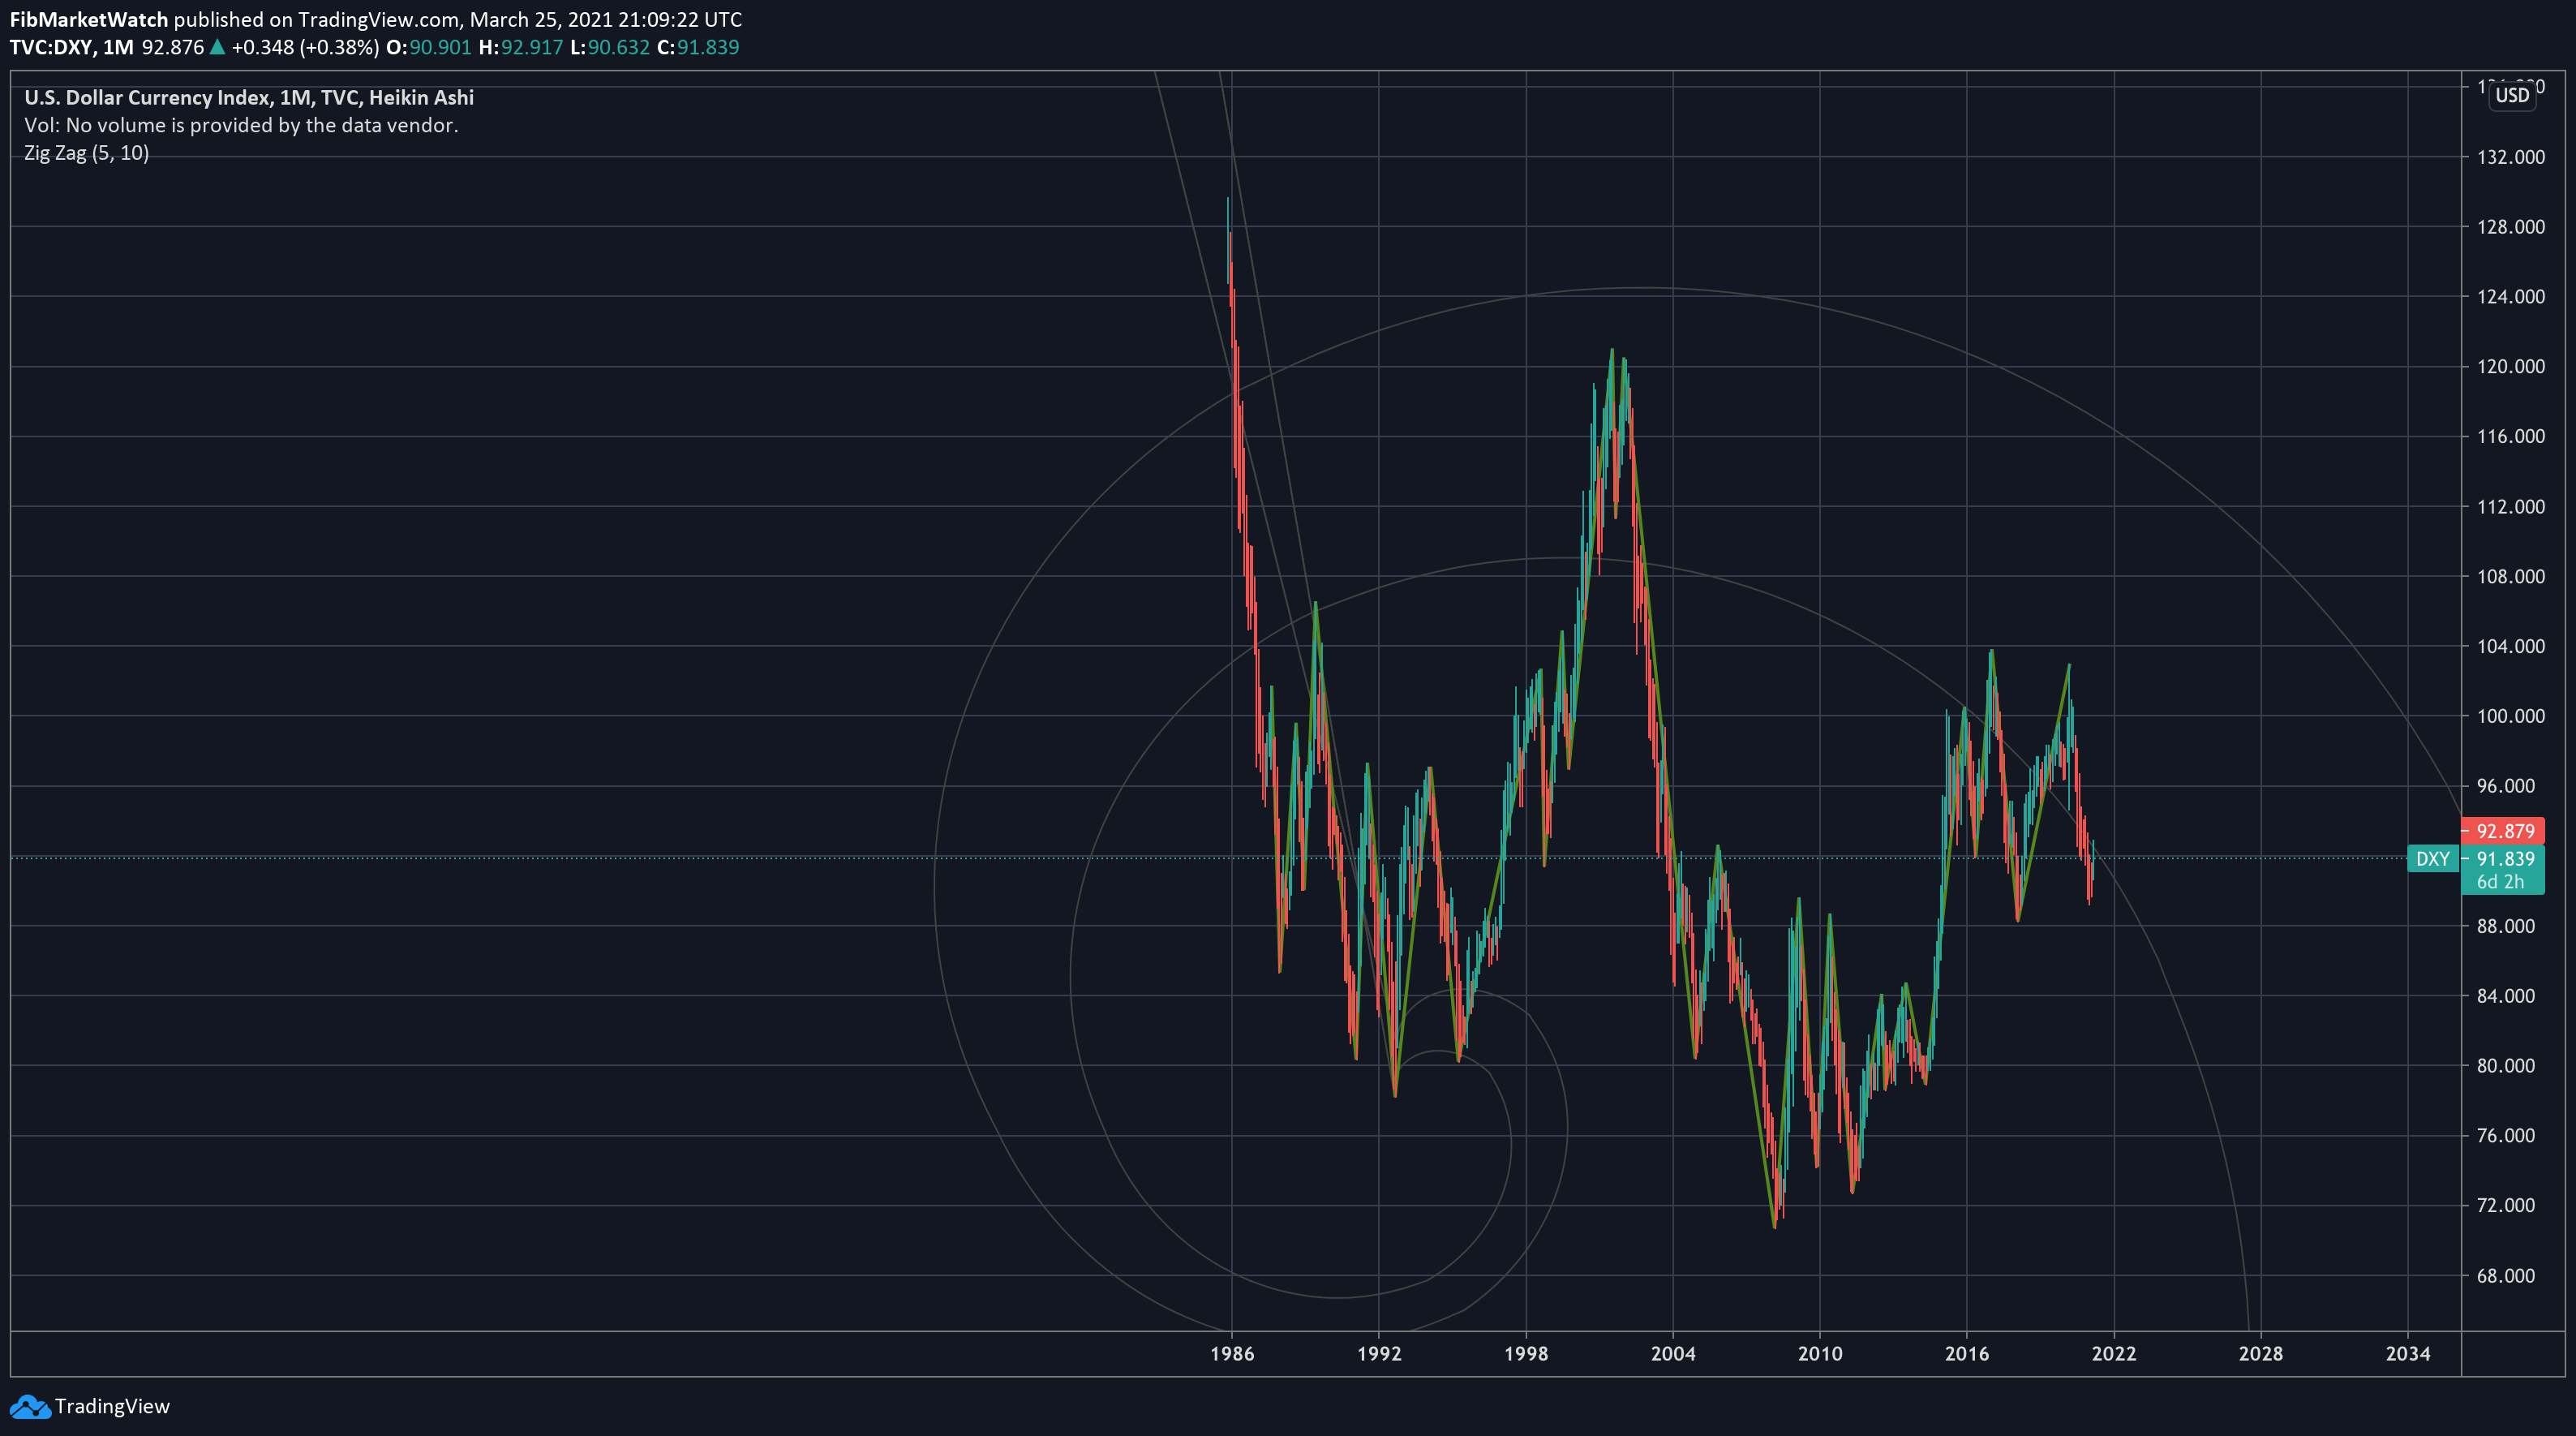Screen dimensions: 2576x1436
Task: Click the DXY symbol price tag
Action: tap(2433, 858)
